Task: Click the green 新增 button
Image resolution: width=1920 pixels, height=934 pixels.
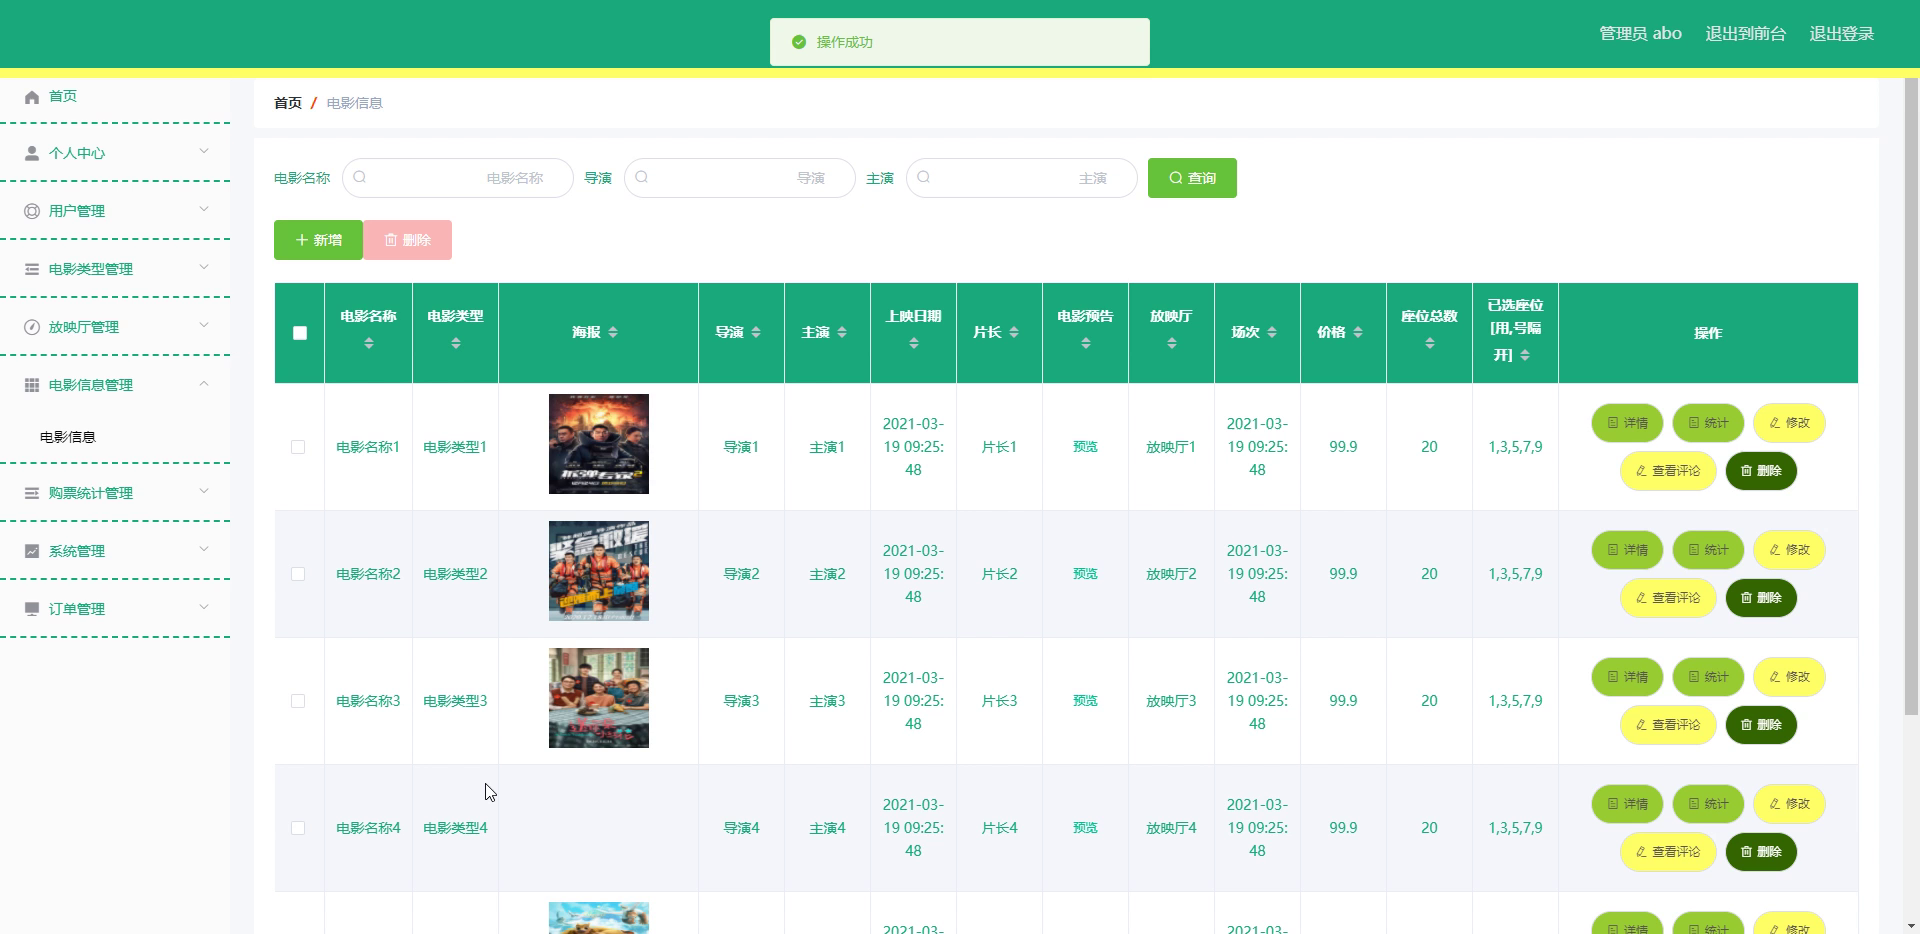Action: 318,240
